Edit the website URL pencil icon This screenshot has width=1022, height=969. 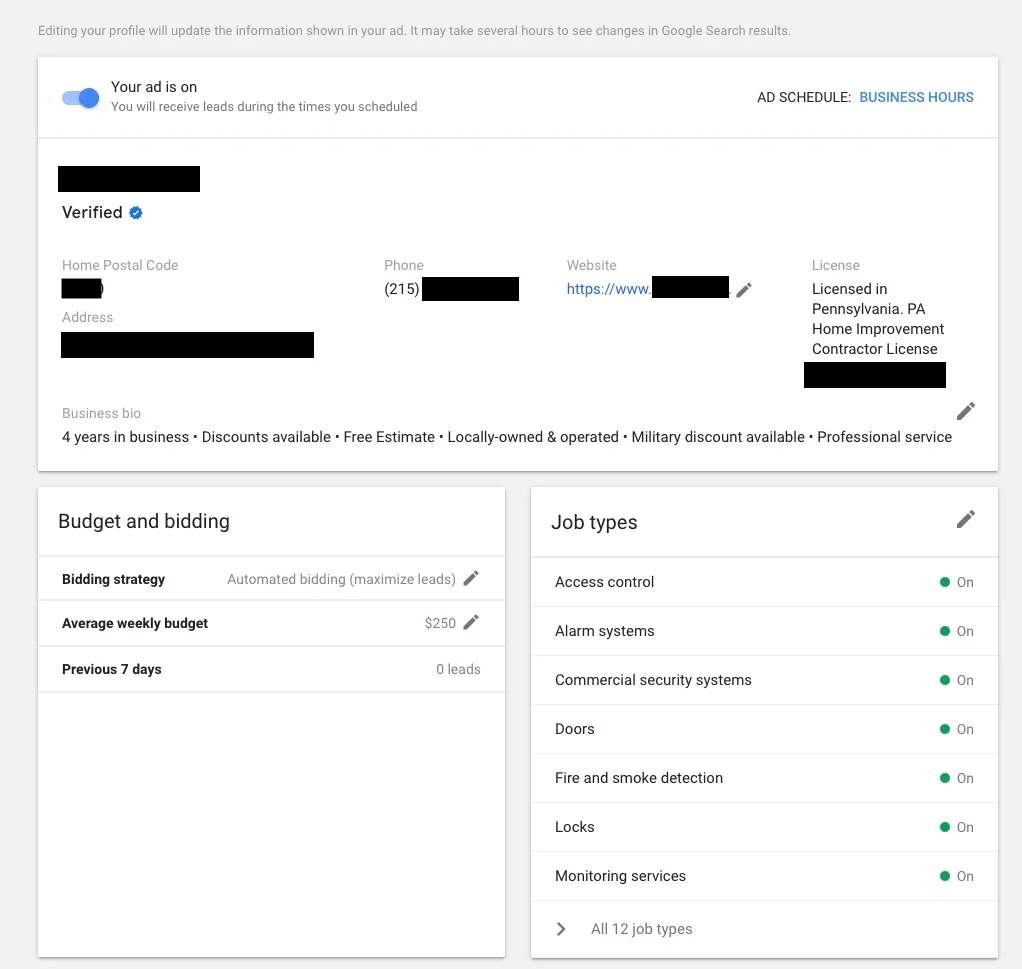(x=743, y=290)
